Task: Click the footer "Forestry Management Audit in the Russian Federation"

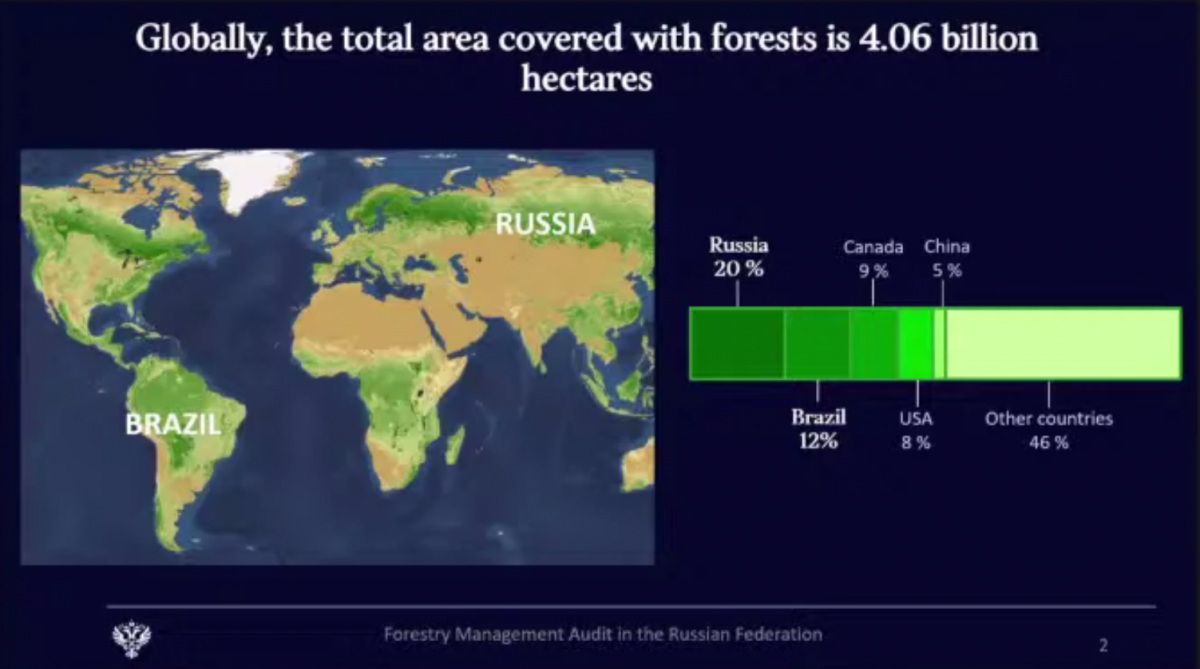Action: tap(604, 634)
